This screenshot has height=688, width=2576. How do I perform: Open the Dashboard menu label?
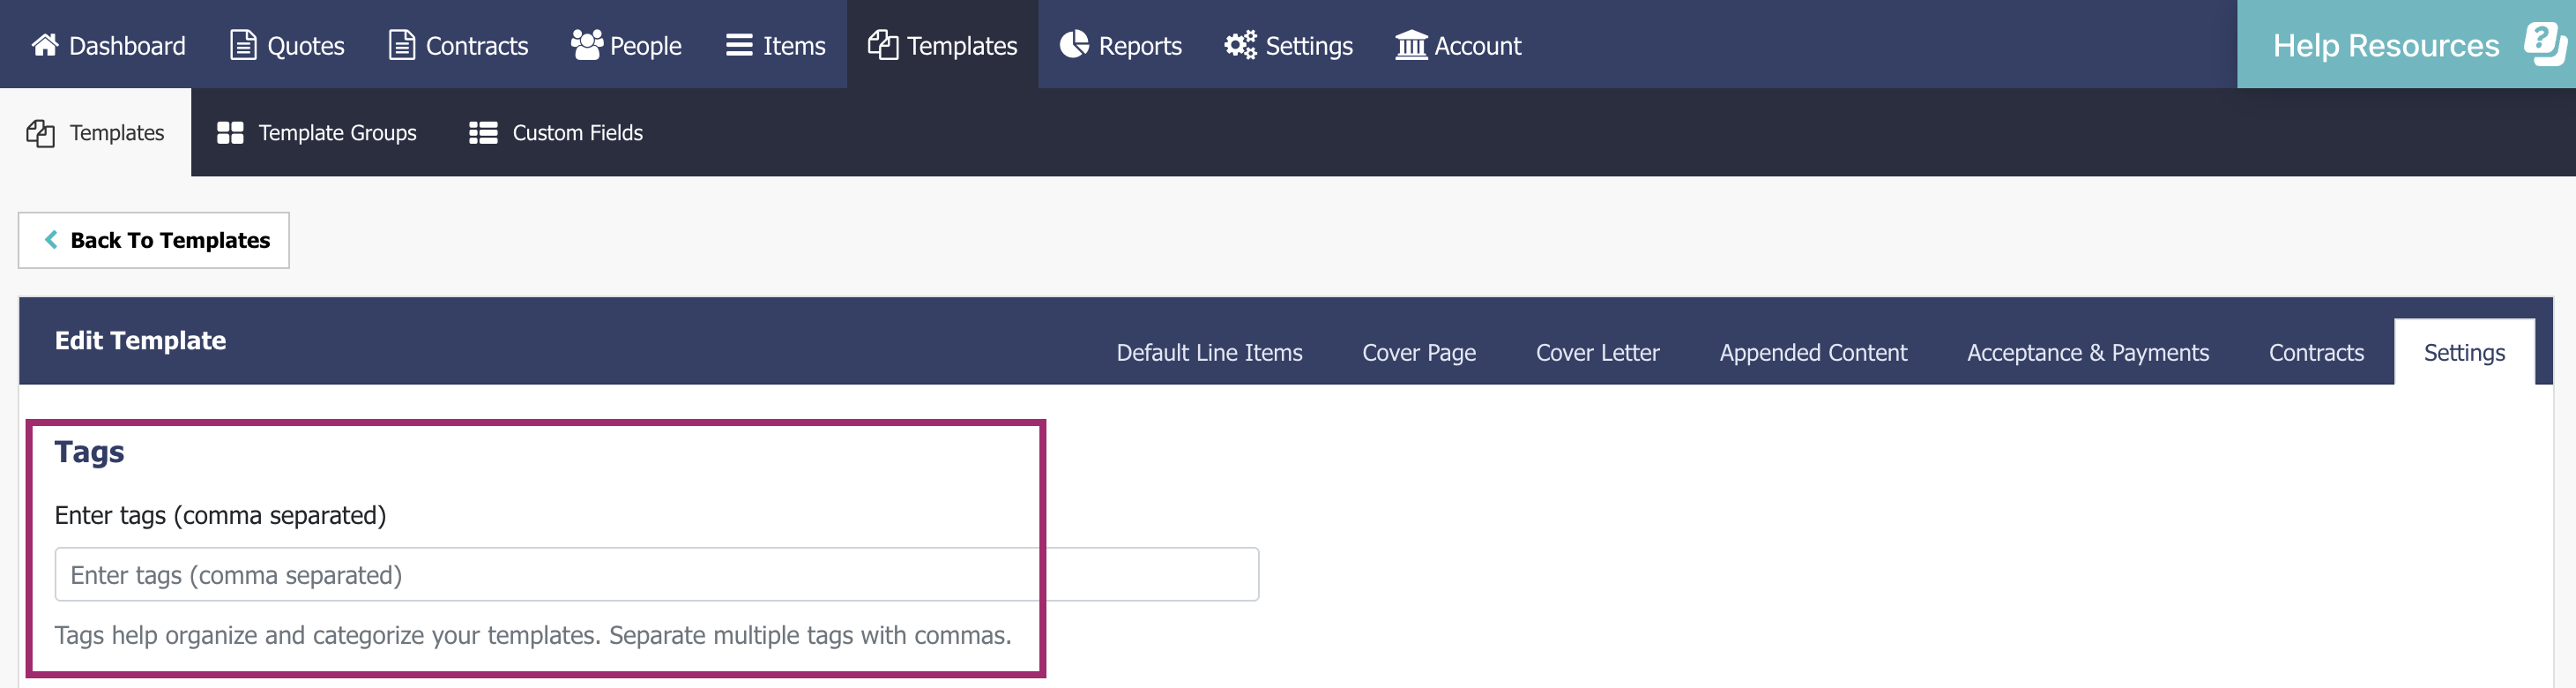point(127,46)
